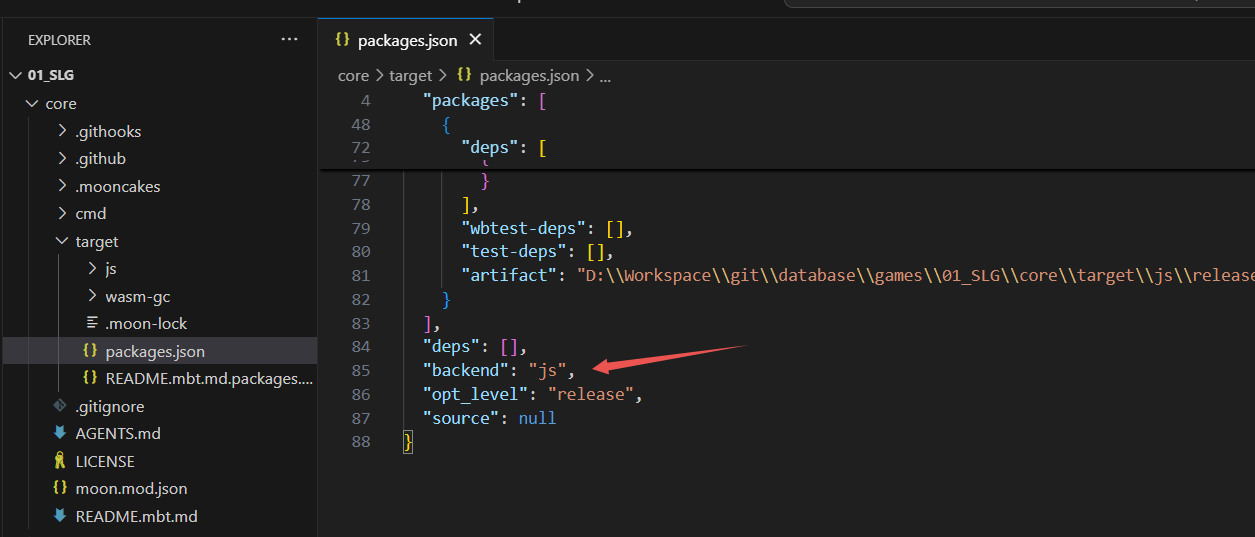The width and height of the screenshot is (1255, 537).
Task: Expand the wasm-gc folder
Action: 92,296
